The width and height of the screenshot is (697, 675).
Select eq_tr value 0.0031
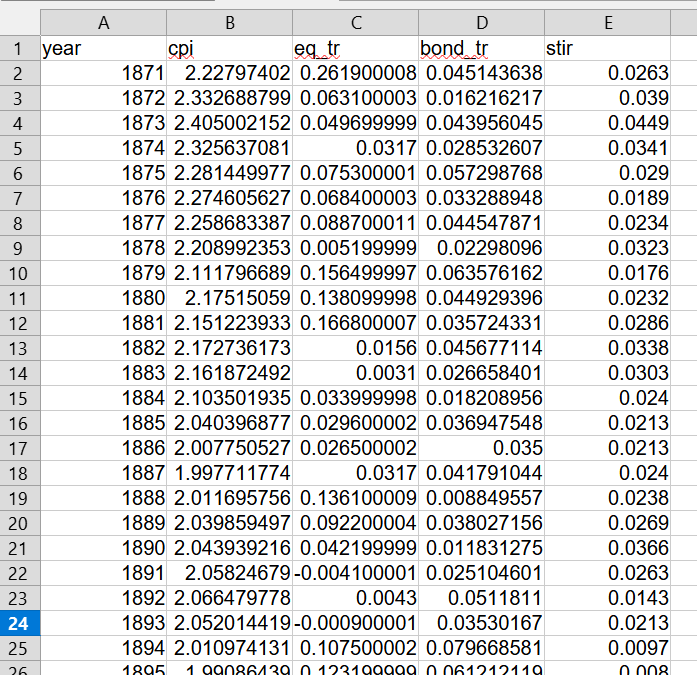pyautogui.click(x=356, y=373)
